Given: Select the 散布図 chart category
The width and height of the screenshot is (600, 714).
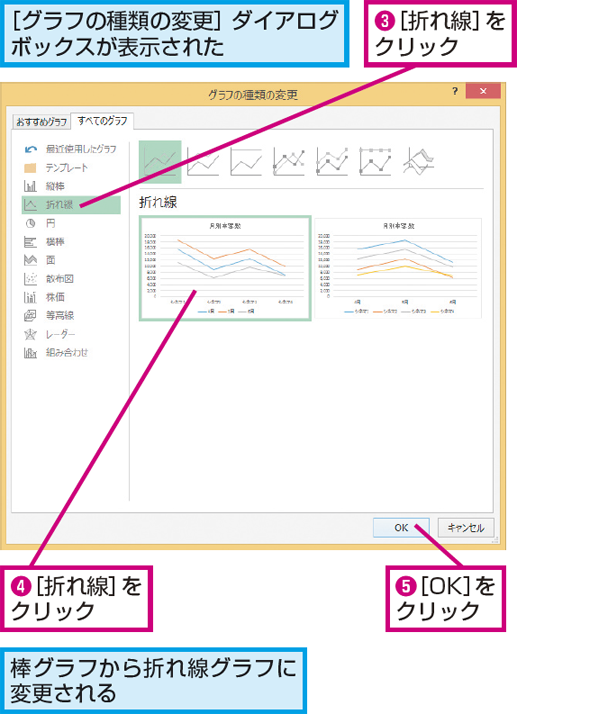Looking at the screenshot, I should point(71,279).
